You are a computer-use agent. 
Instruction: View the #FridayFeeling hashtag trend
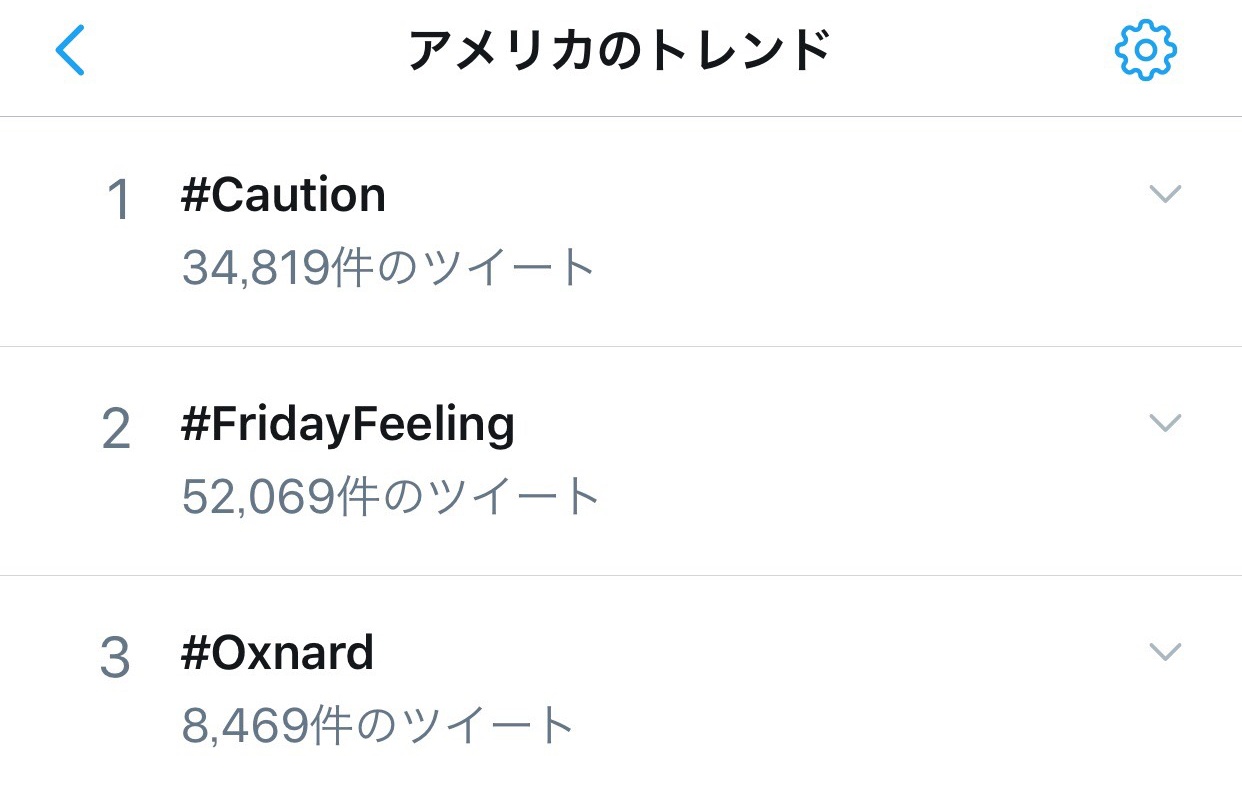348,425
